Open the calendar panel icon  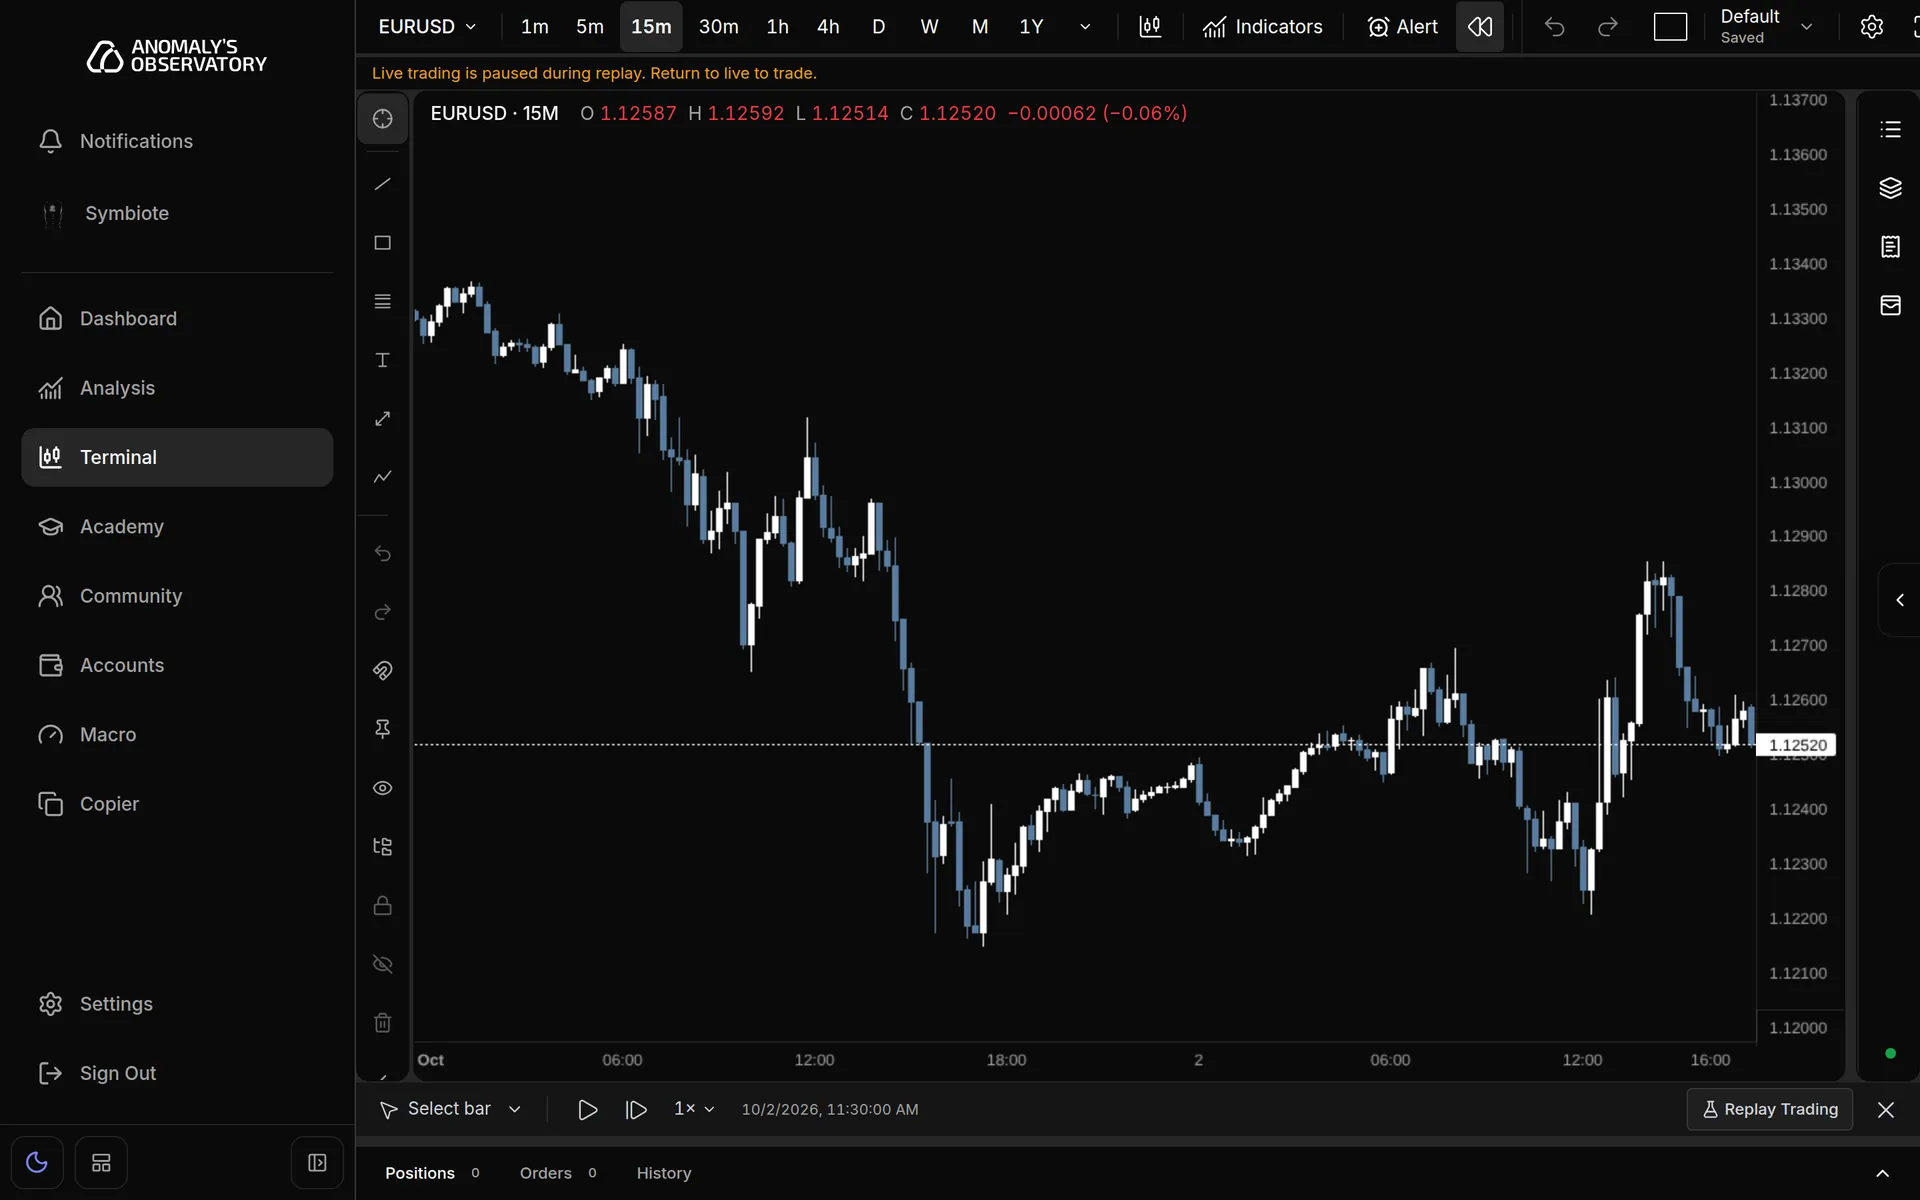[x=1890, y=305]
